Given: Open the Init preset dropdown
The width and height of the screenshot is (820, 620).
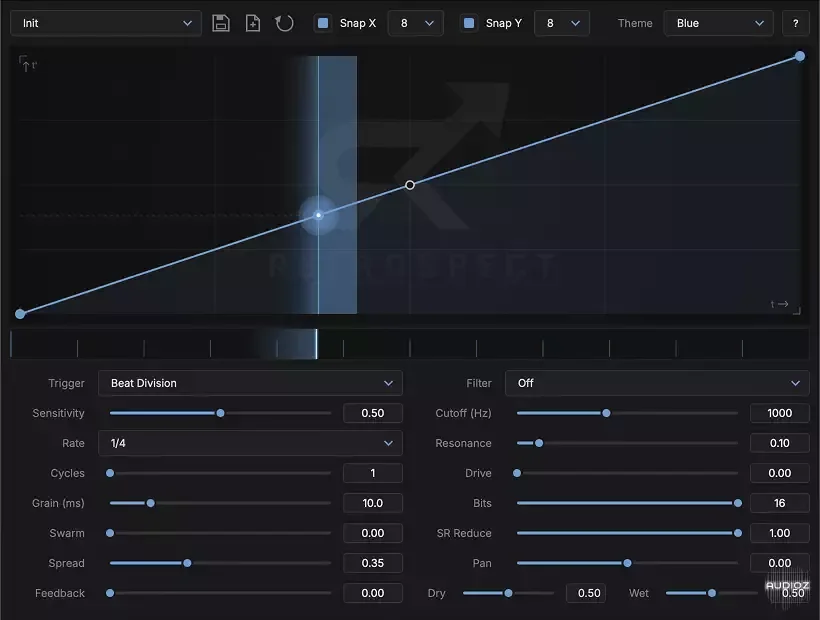Looking at the screenshot, I should 106,23.
